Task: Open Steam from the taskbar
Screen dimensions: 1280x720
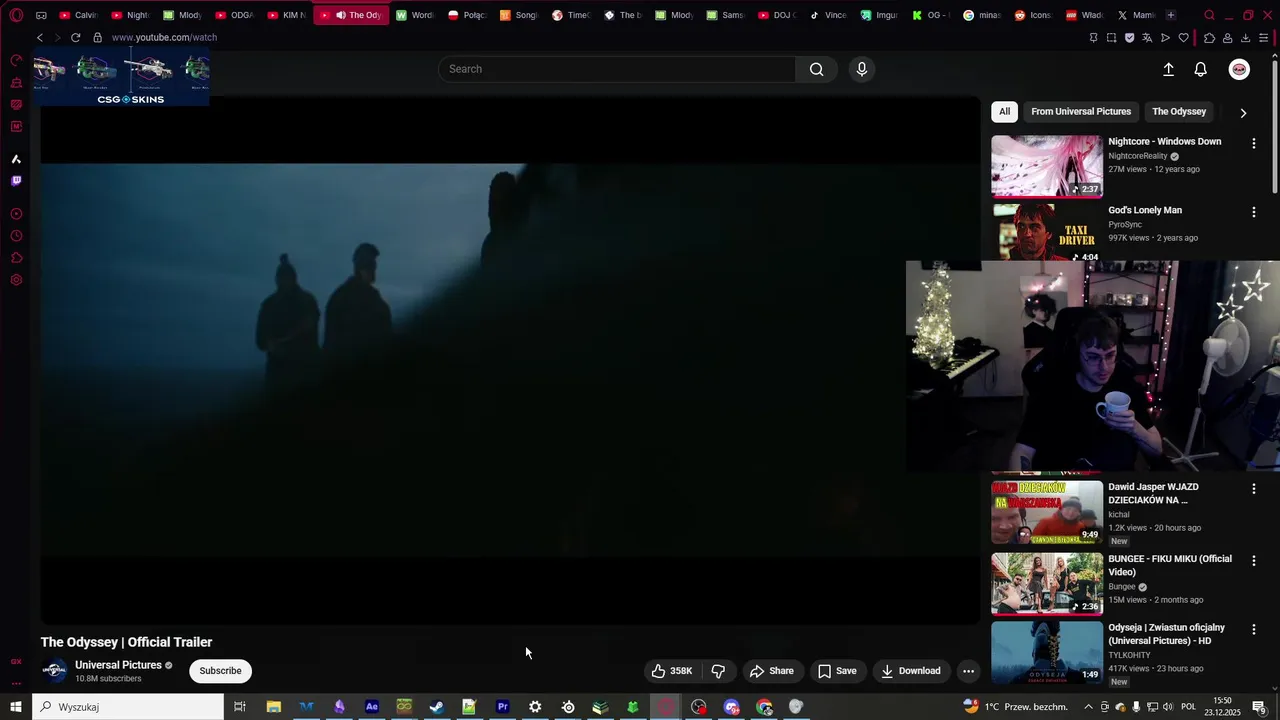Action: pyautogui.click(x=437, y=707)
